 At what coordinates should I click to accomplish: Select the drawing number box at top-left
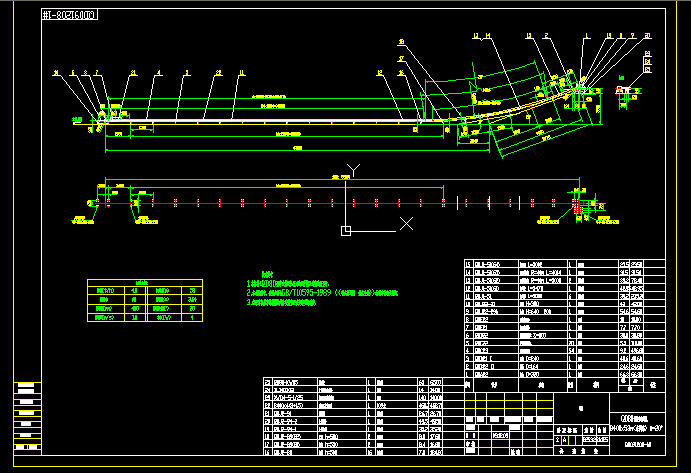[70, 15]
